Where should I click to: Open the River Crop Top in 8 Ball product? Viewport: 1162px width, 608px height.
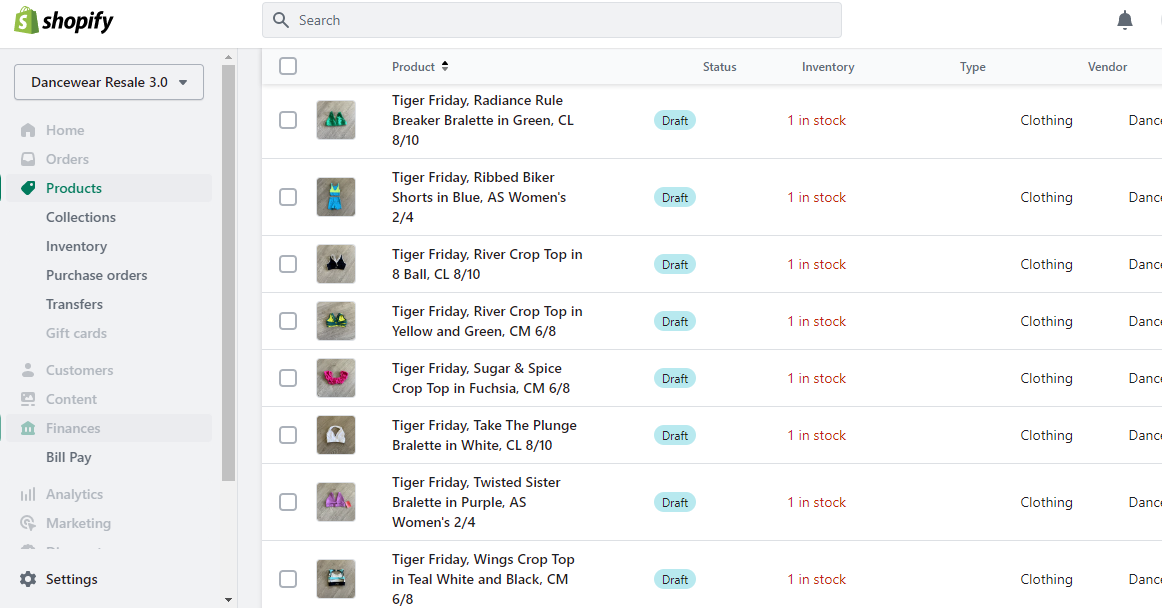click(487, 264)
